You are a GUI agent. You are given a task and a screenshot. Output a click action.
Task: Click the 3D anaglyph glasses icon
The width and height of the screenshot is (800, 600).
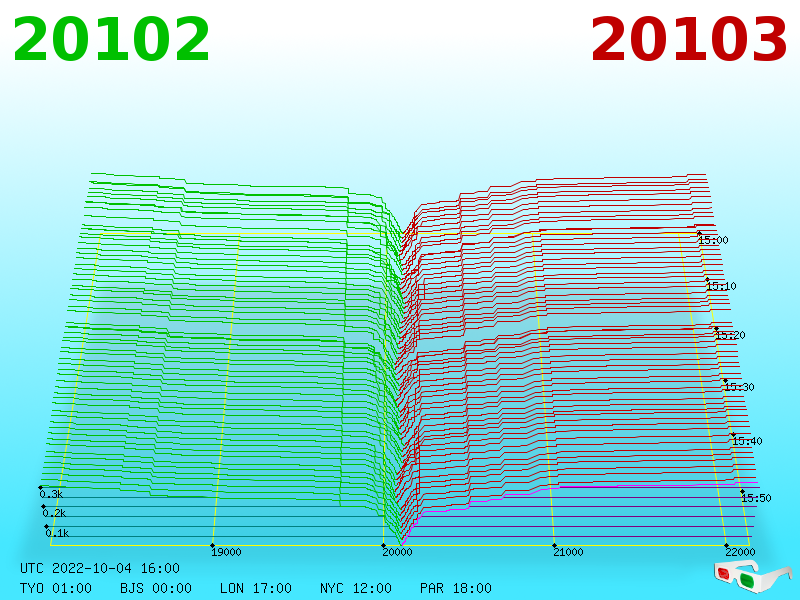tap(753, 576)
